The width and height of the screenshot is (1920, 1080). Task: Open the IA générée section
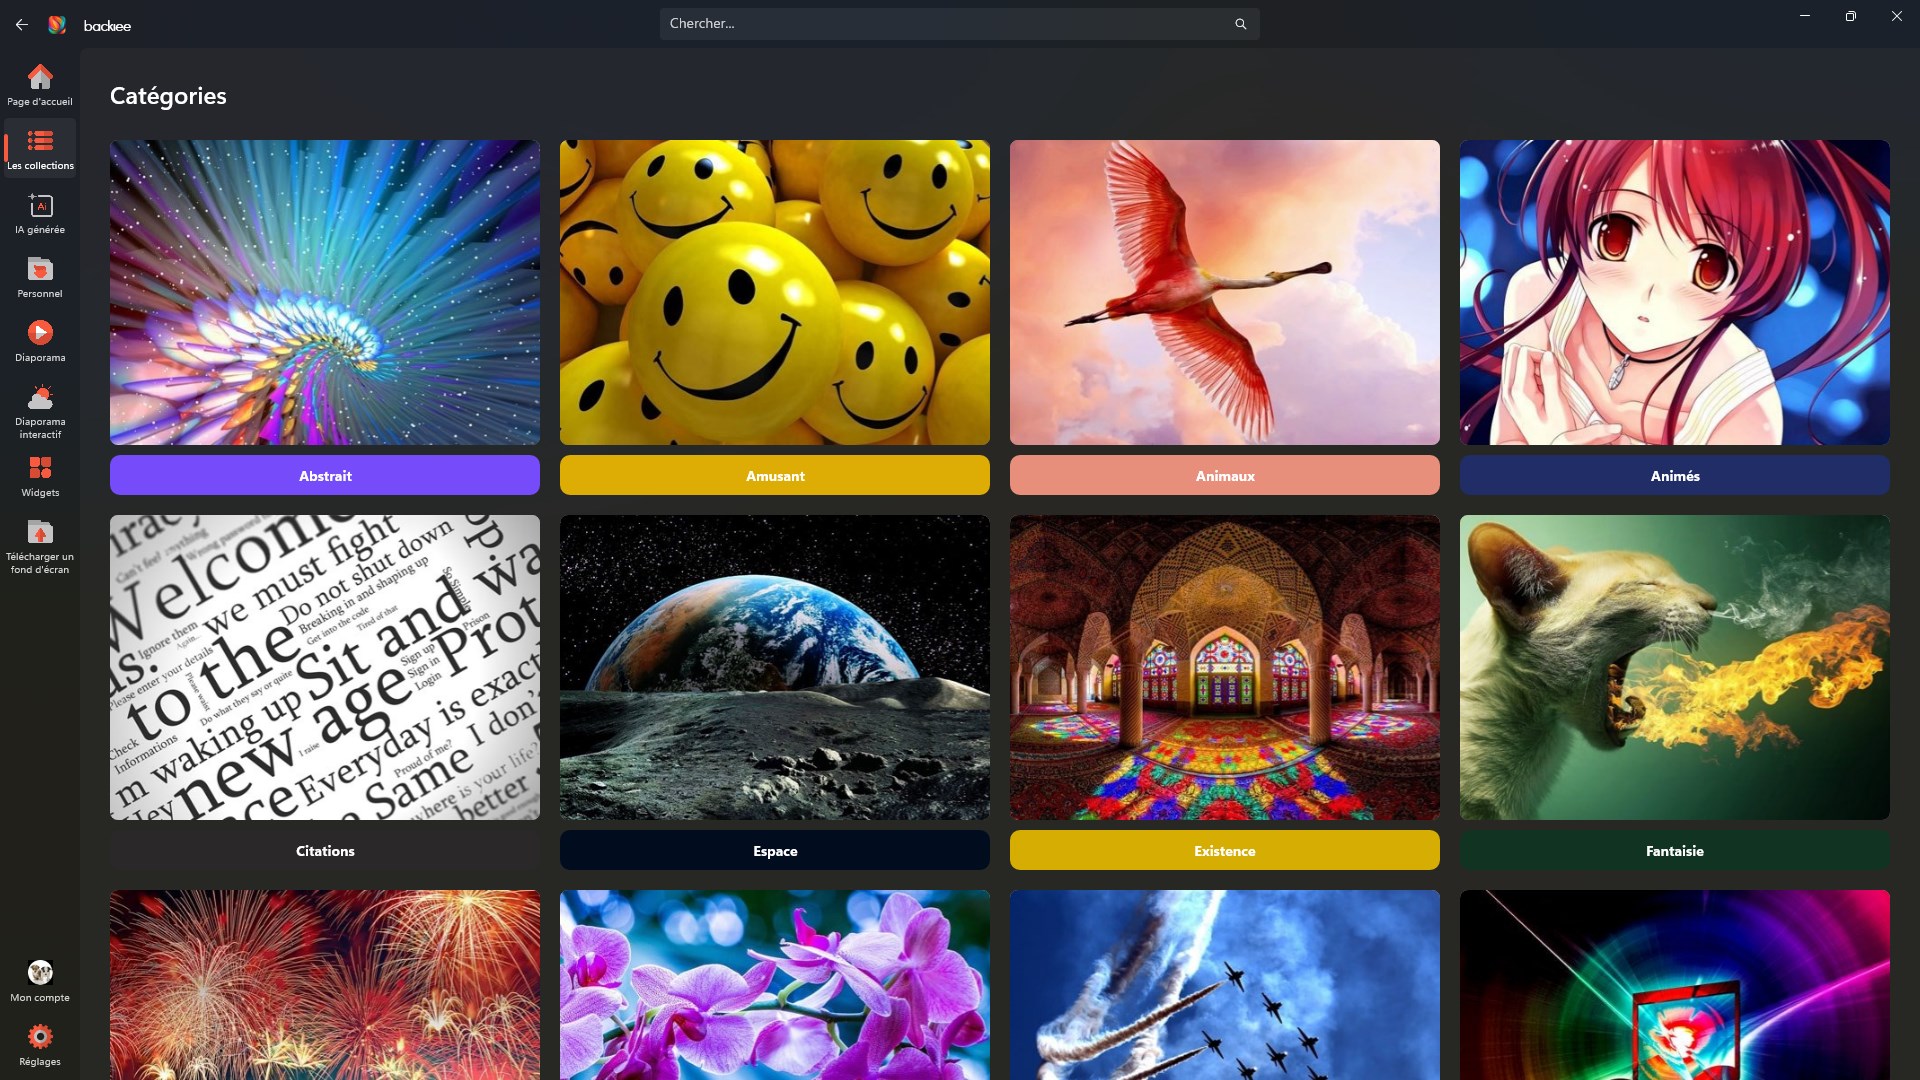click(40, 207)
